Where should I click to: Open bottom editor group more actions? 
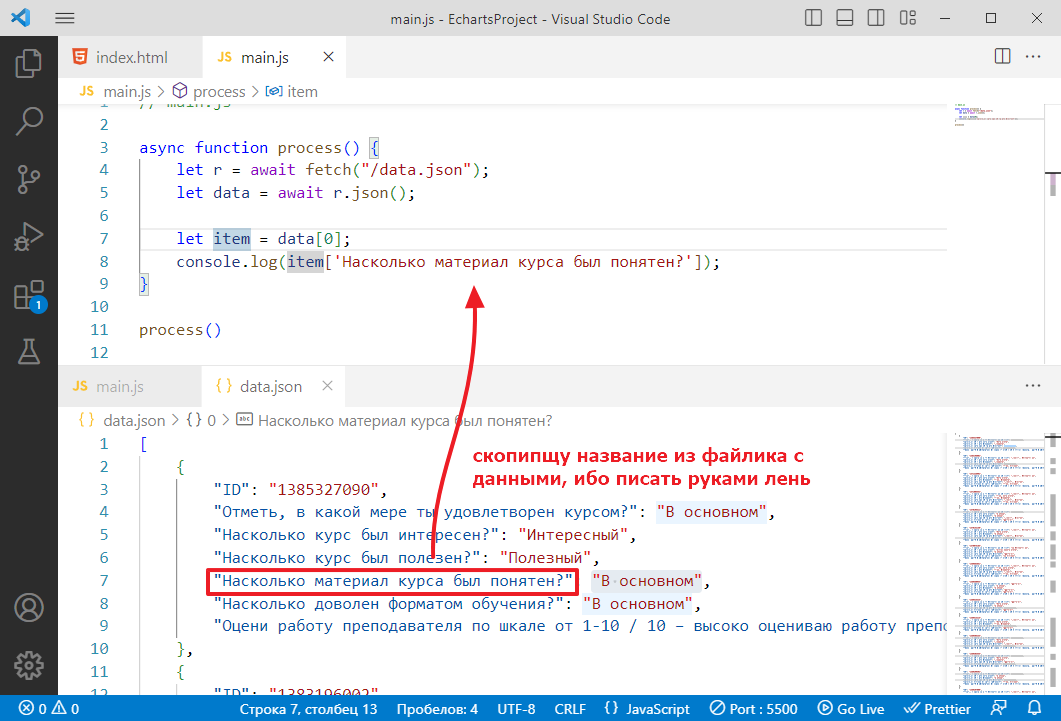(x=1034, y=386)
